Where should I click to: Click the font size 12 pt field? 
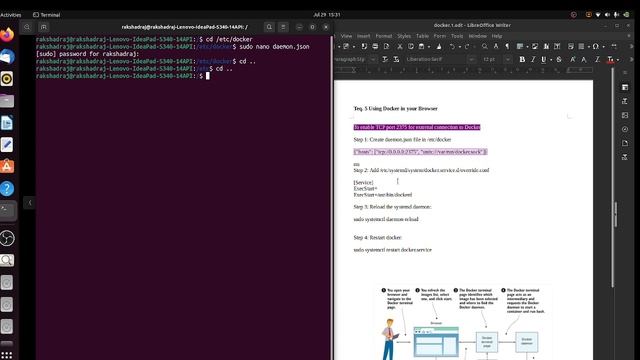[x=491, y=60]
